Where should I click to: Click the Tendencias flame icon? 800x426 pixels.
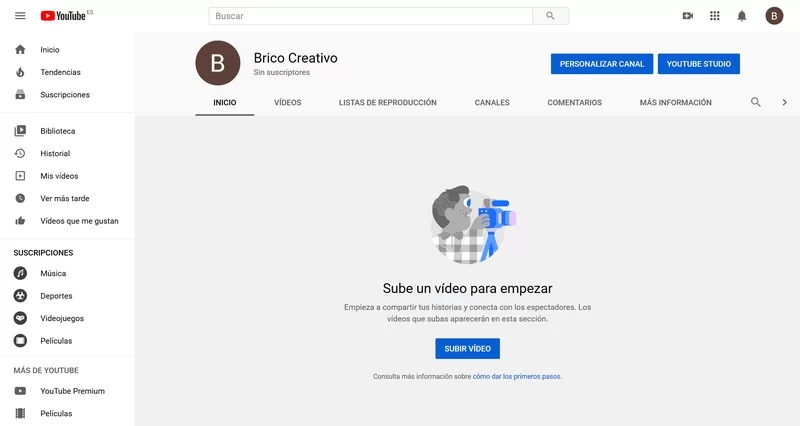coord(20,72)
